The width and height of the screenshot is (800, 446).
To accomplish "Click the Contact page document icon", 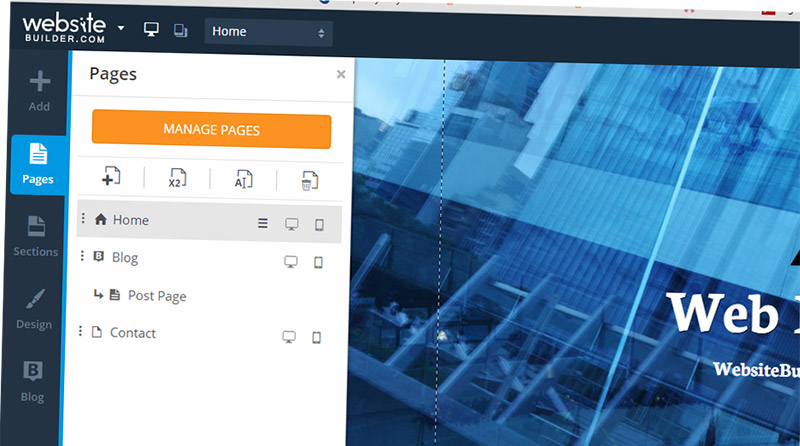I will [96, 332].
